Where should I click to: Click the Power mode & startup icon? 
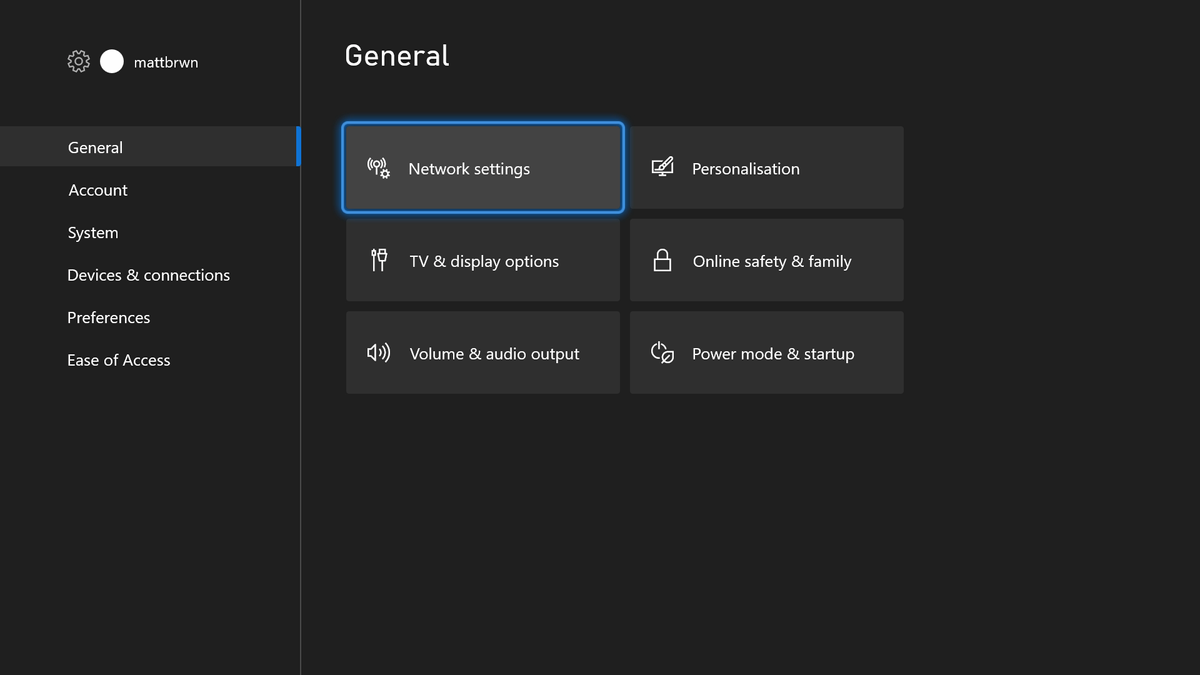point(662,352)
